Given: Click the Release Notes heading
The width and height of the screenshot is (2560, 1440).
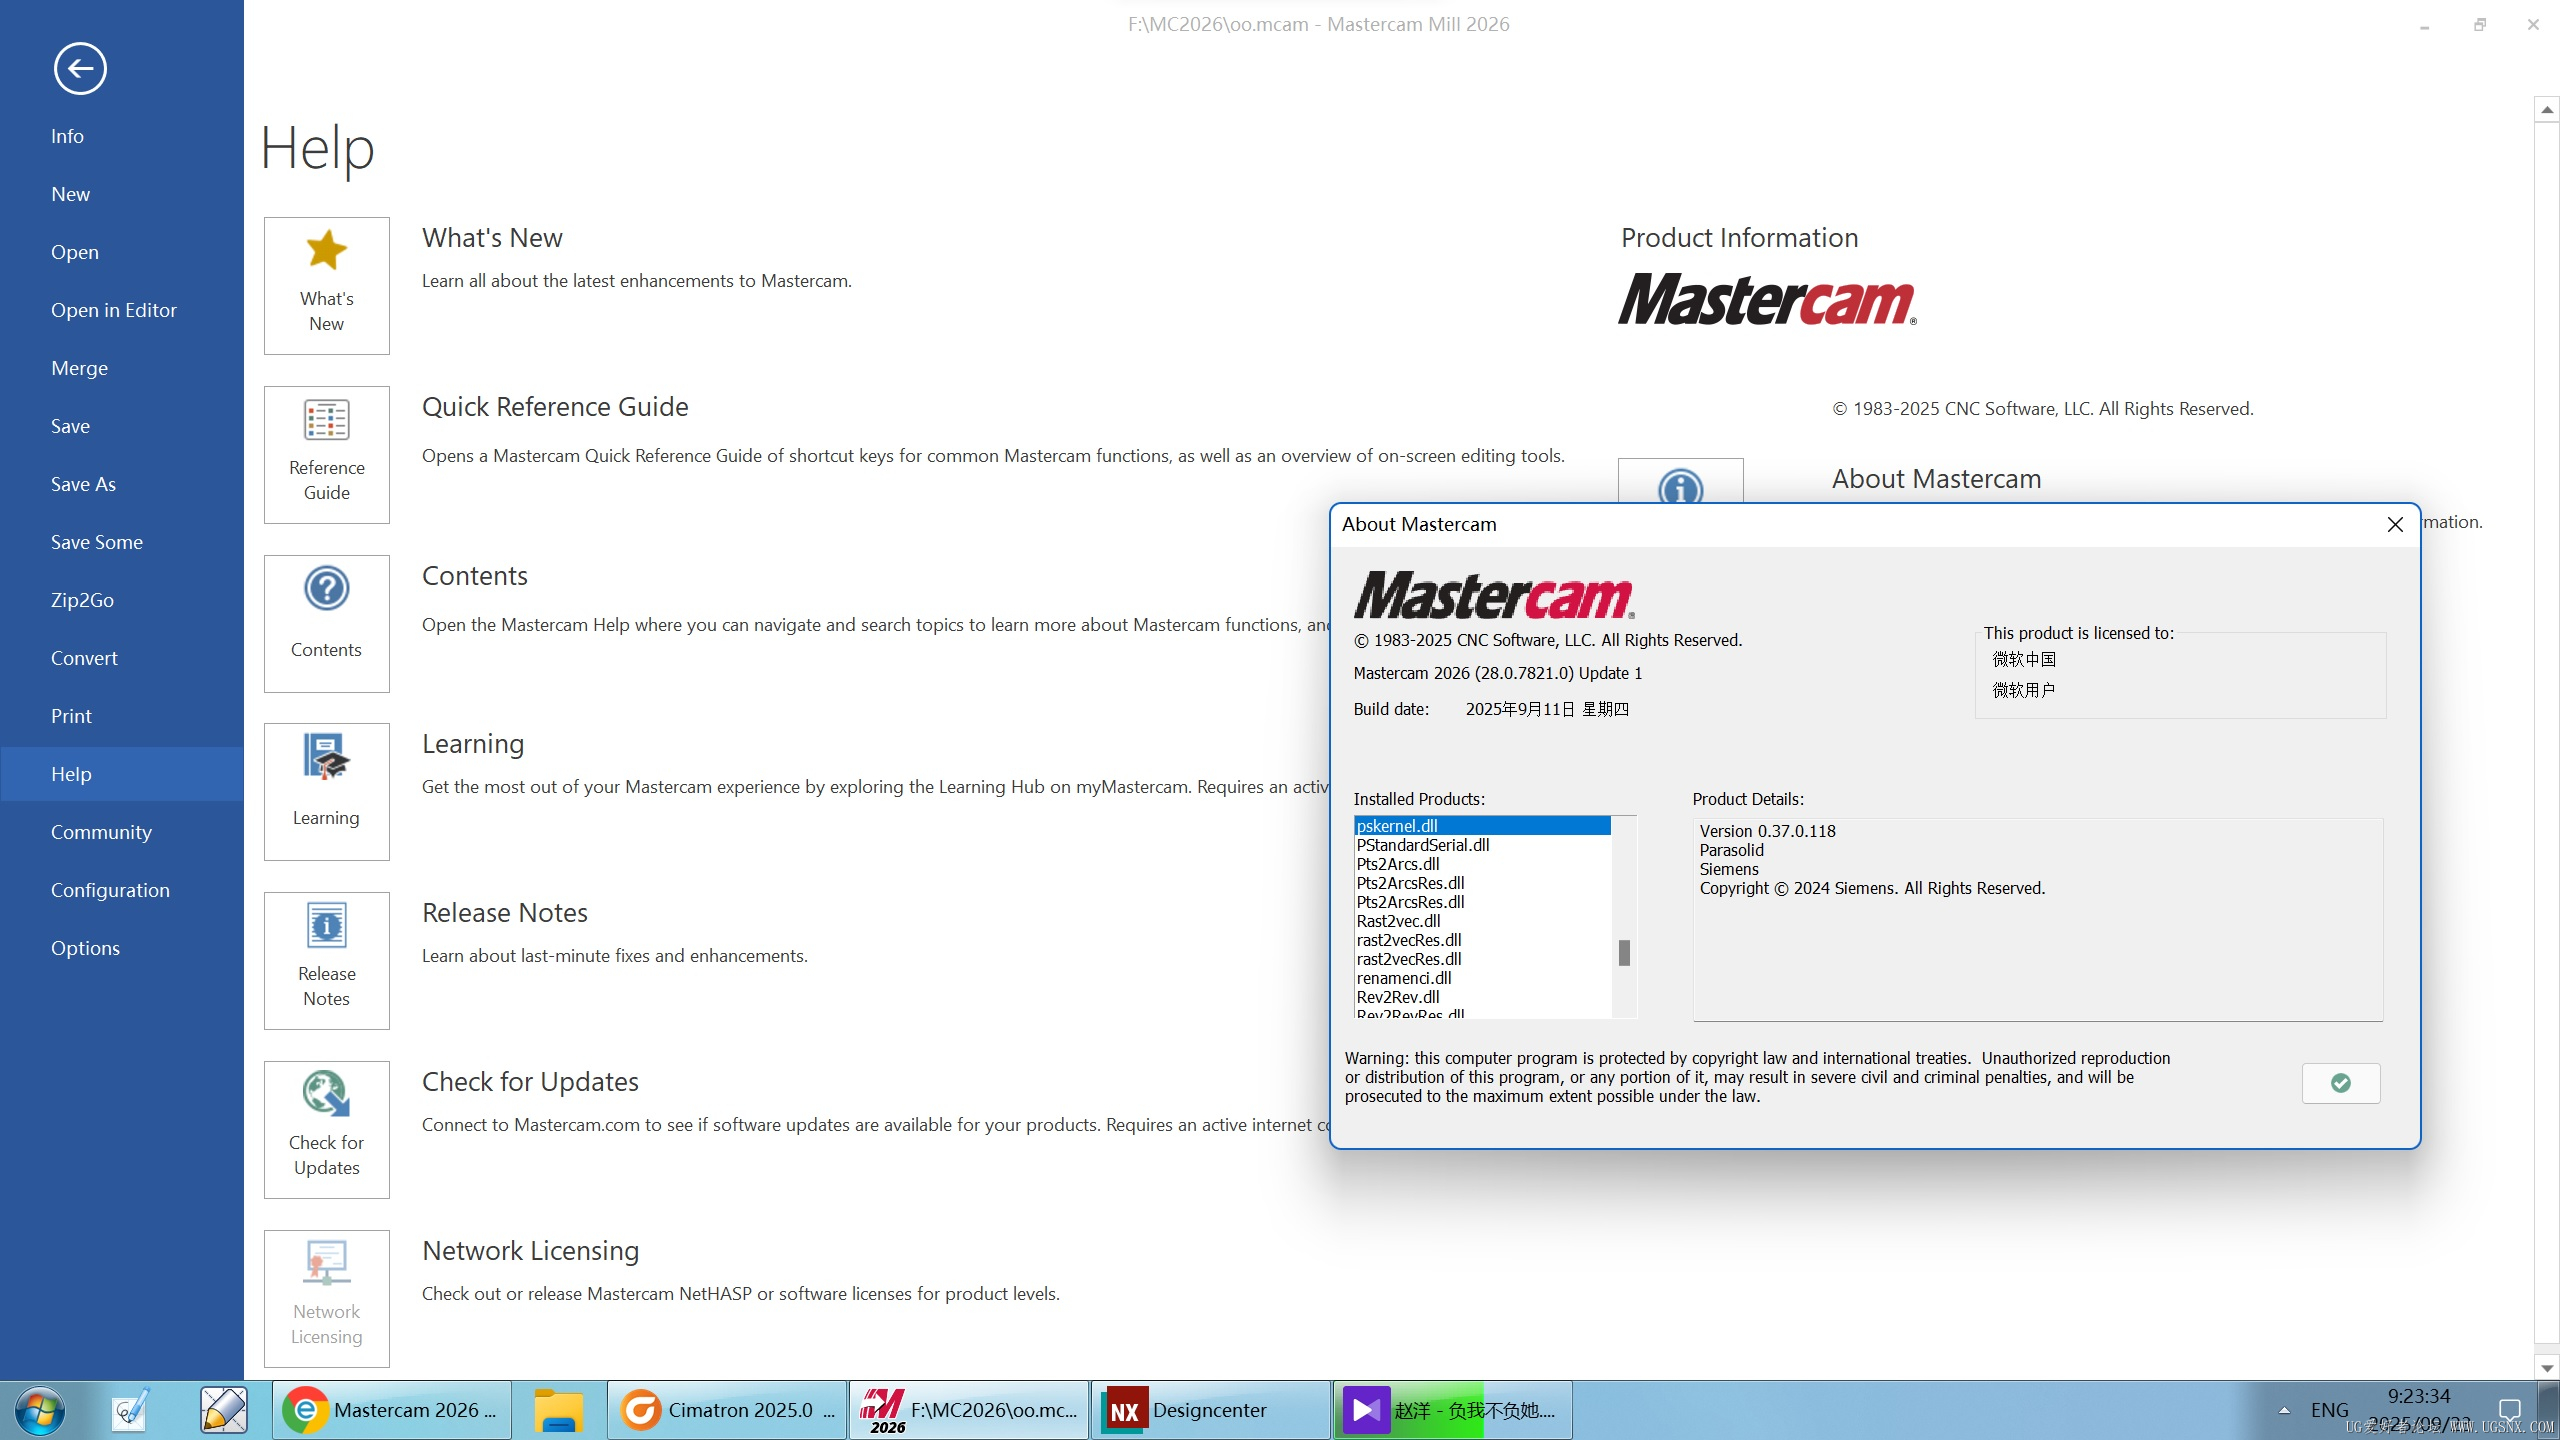Looking at the screenshot, I should coord(505,913).
